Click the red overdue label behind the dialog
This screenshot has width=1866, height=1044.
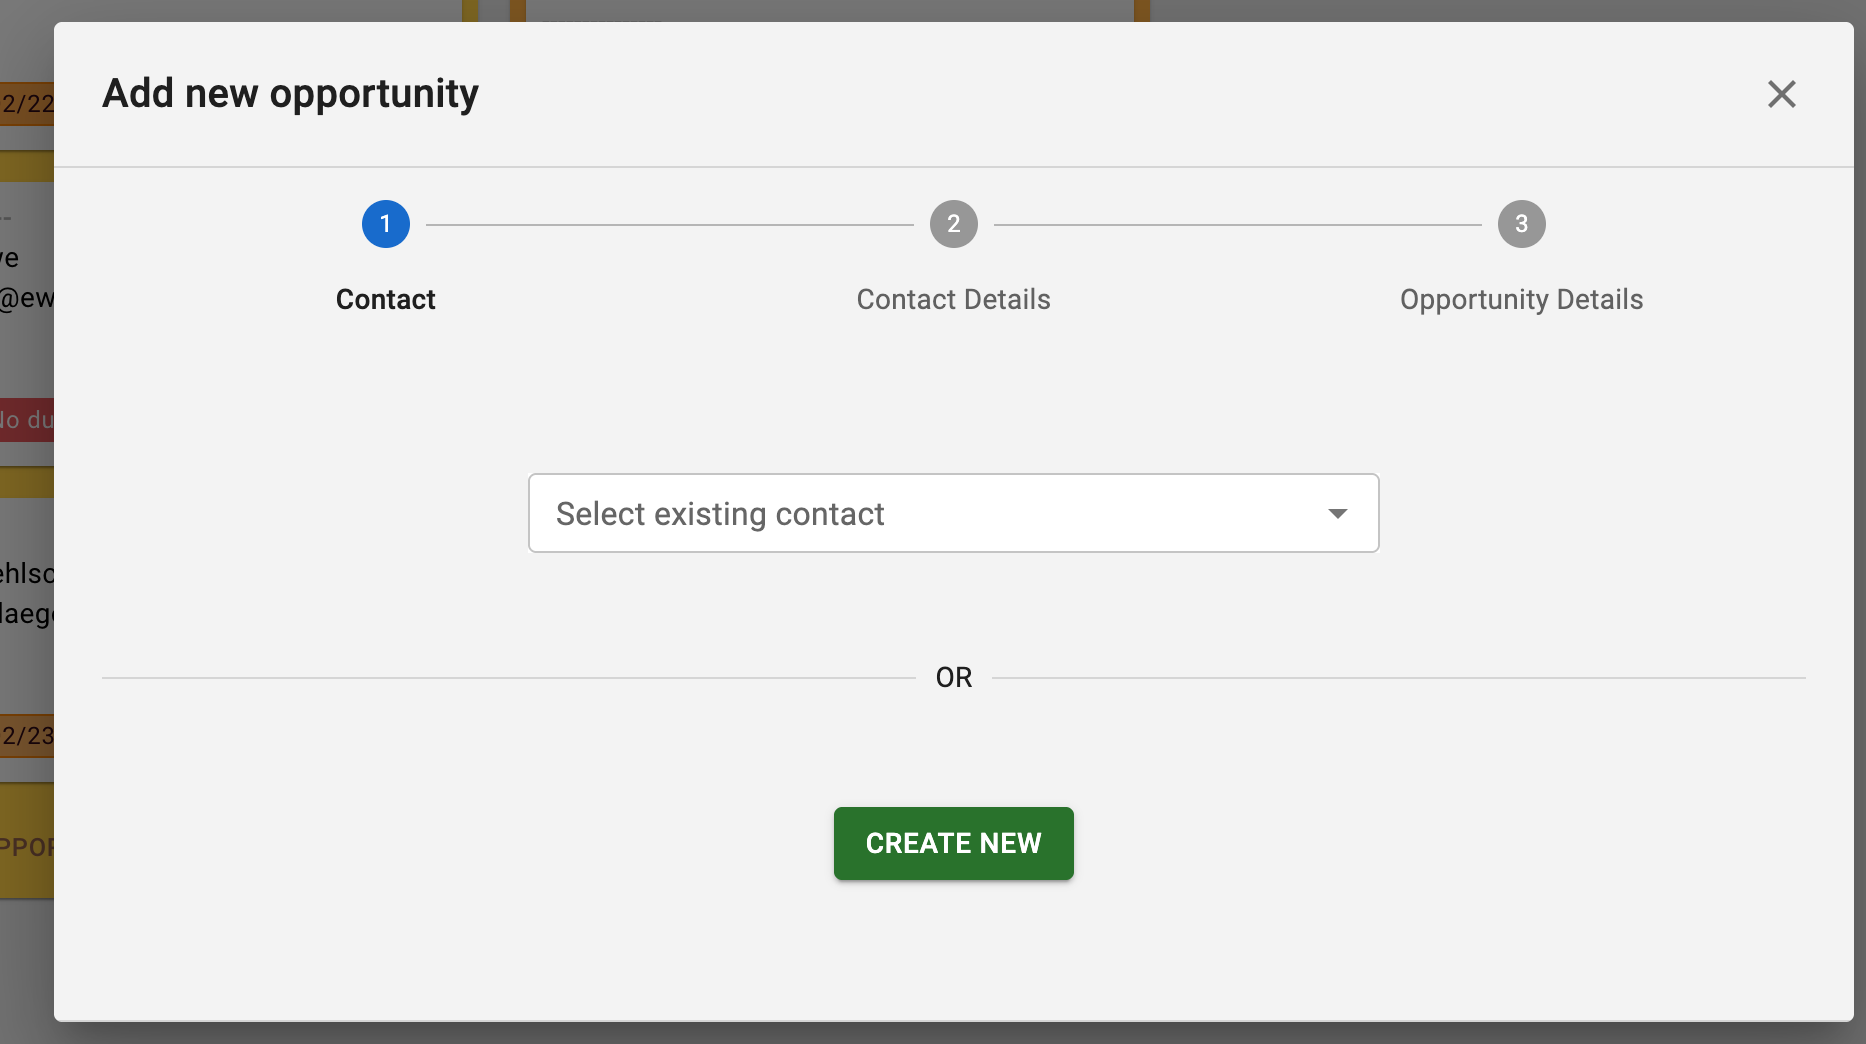pyautogui.click(x=26, y=420)
